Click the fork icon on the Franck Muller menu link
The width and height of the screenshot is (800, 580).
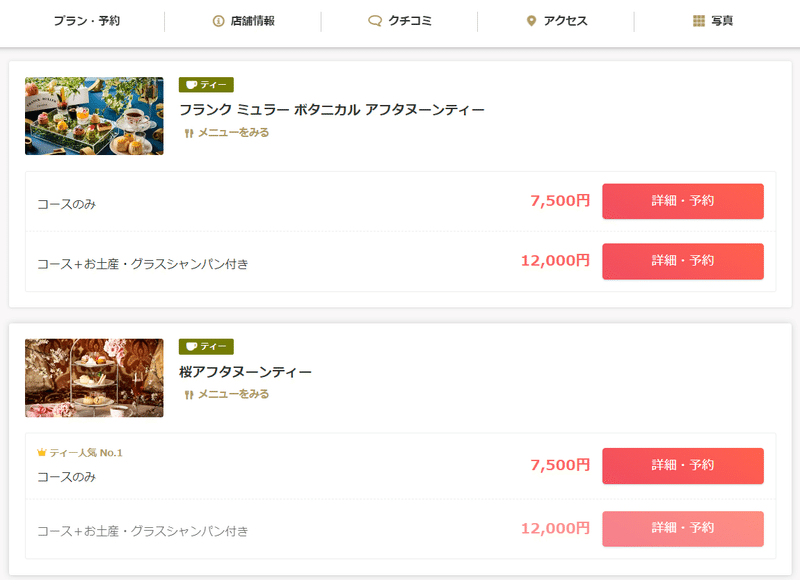[189, 133]
